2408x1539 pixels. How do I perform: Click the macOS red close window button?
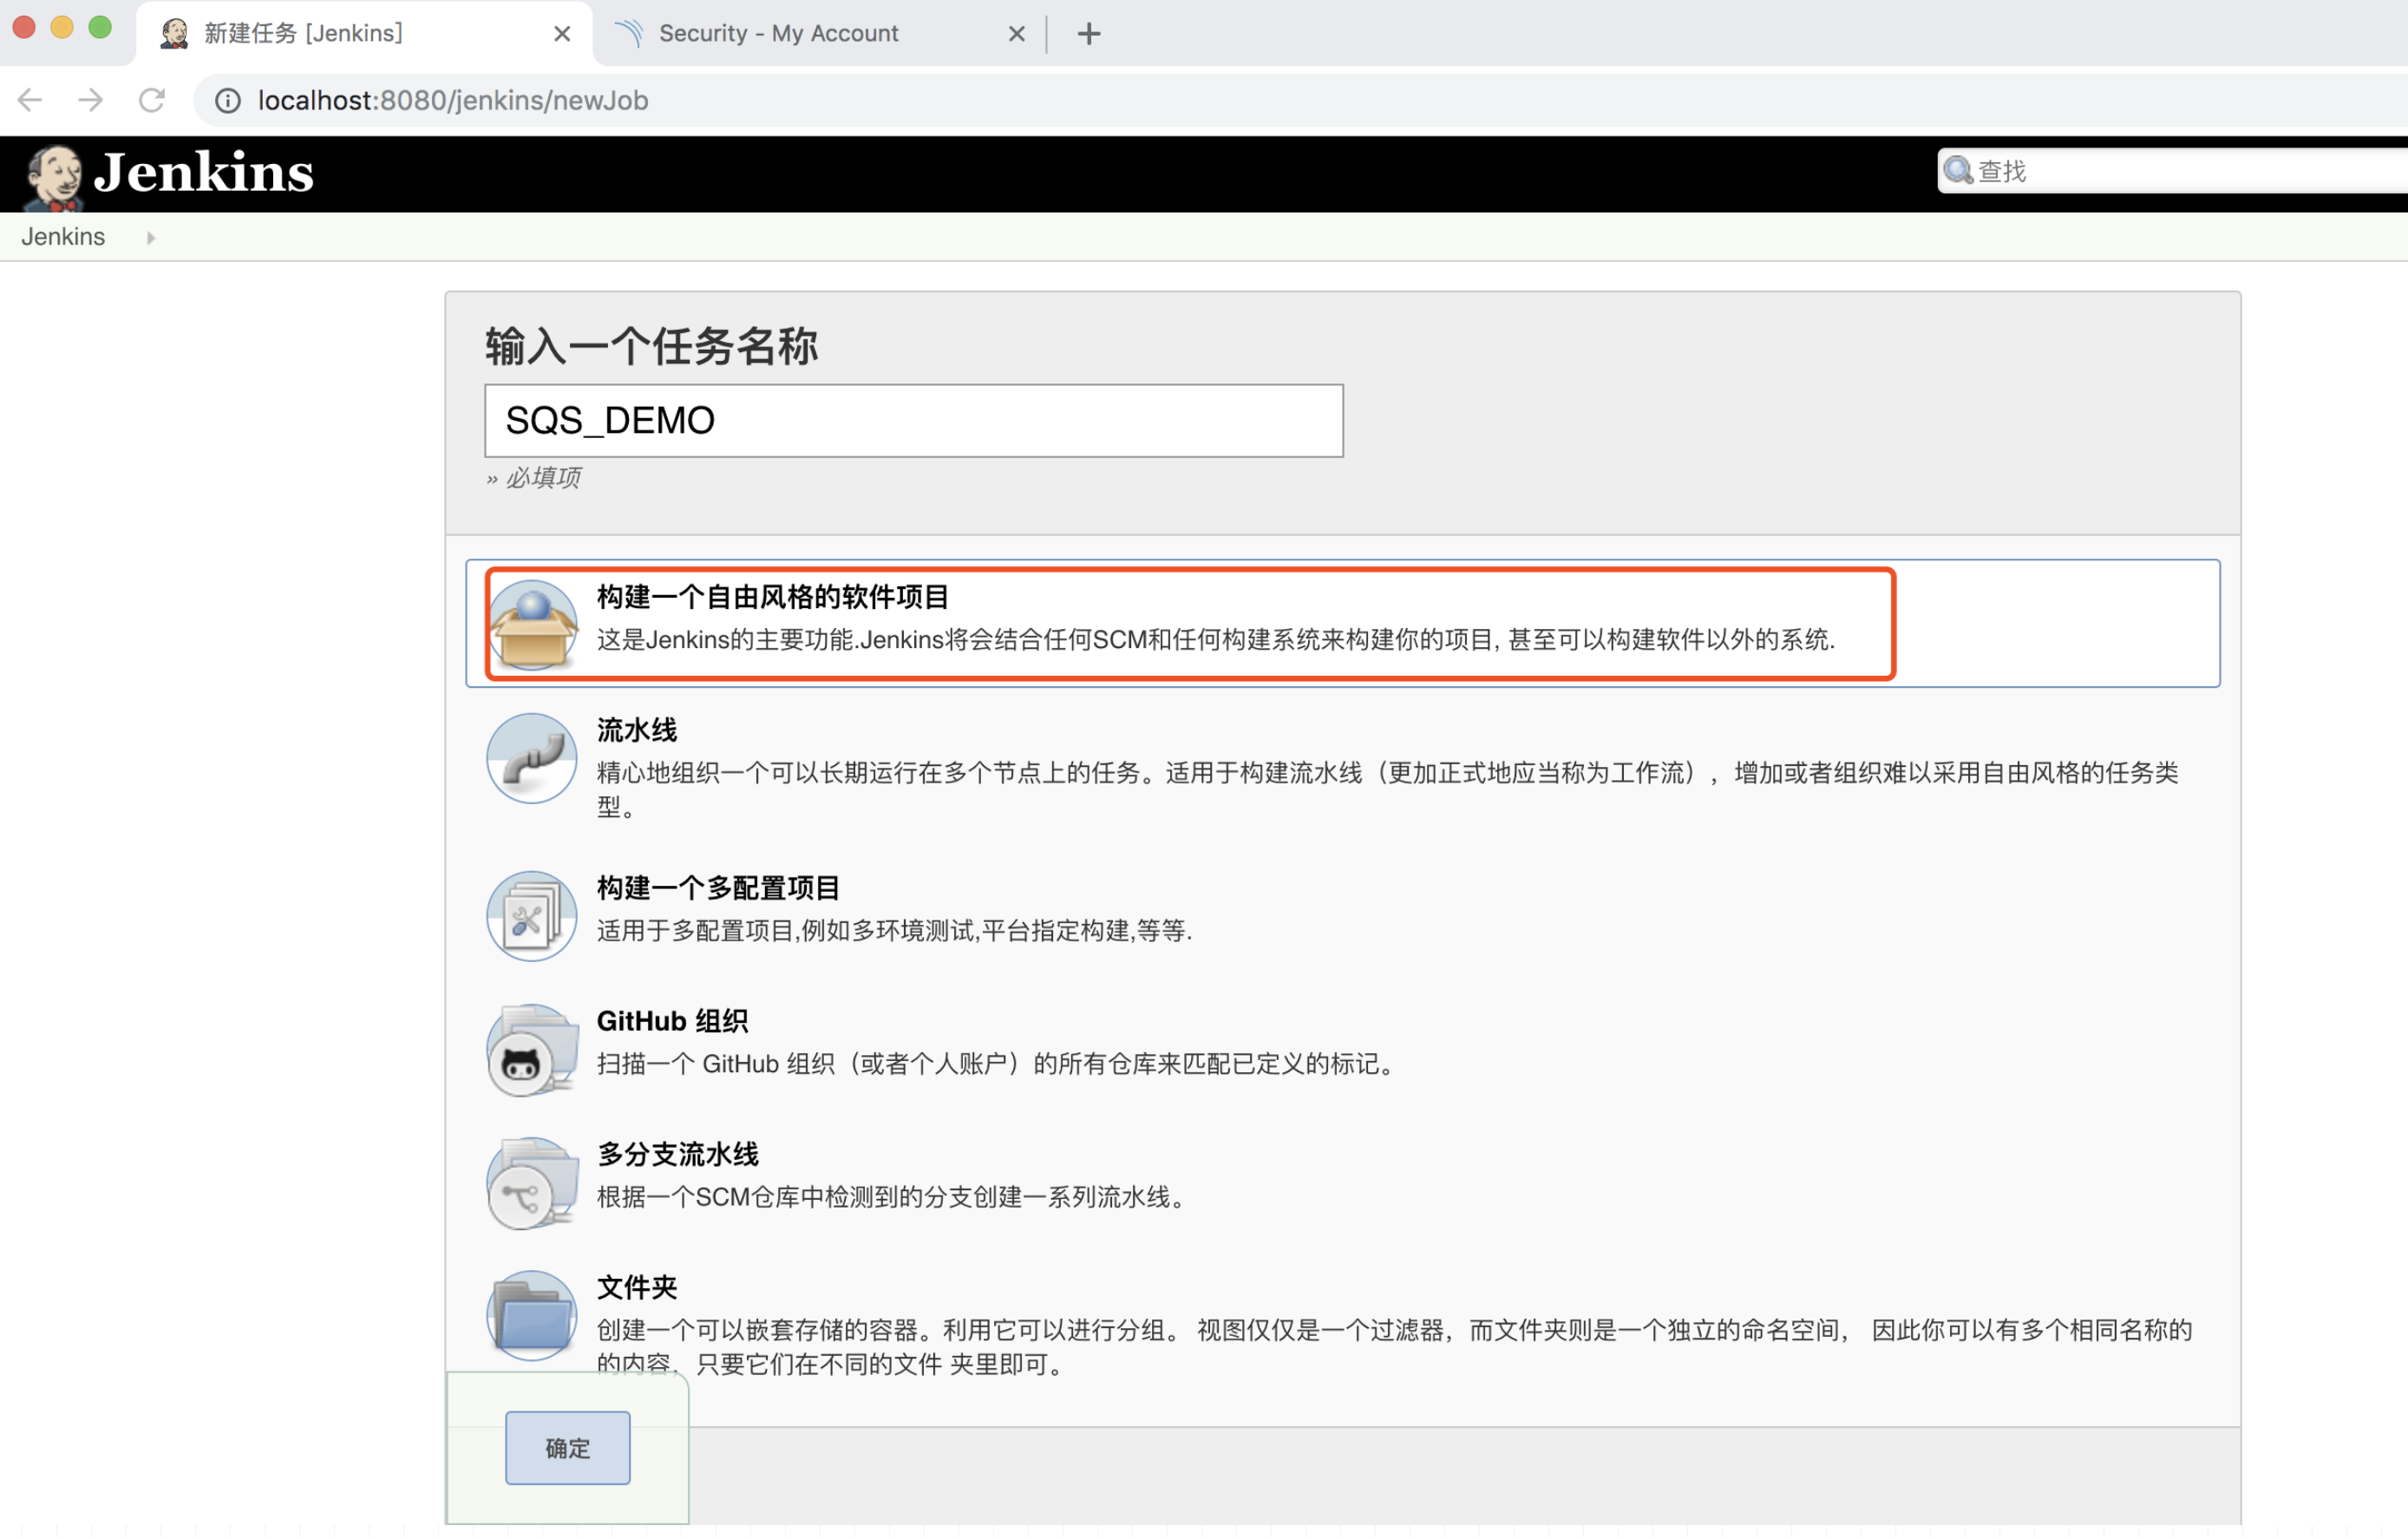pos(24,27)
